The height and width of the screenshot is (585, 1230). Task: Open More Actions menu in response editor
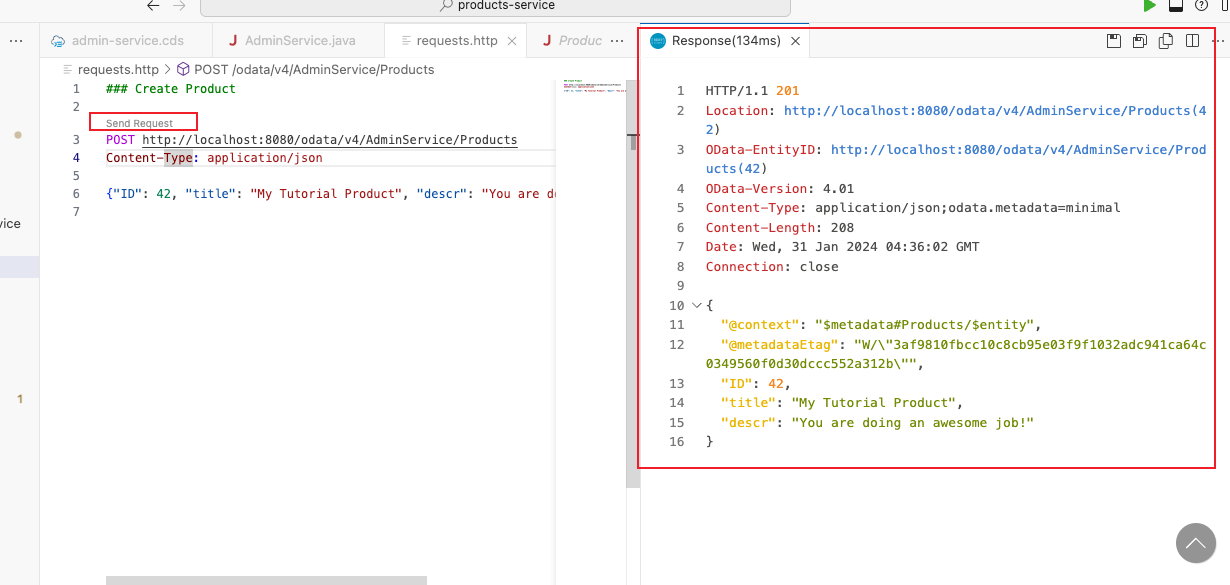tap(1216, 41)
